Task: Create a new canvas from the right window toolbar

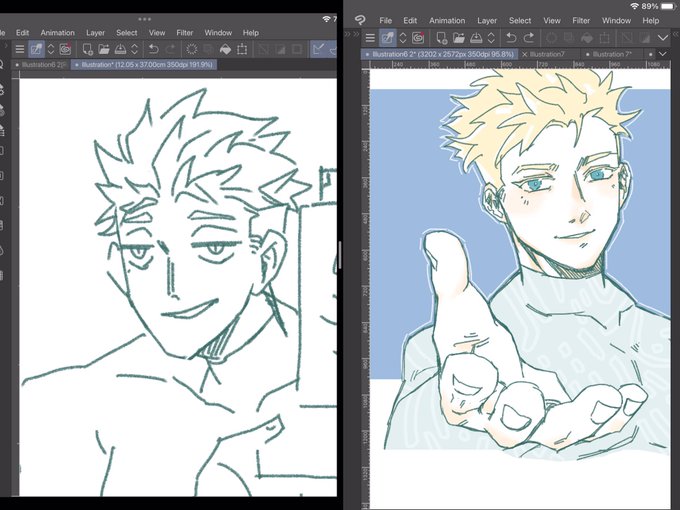Action: [441, 38]
